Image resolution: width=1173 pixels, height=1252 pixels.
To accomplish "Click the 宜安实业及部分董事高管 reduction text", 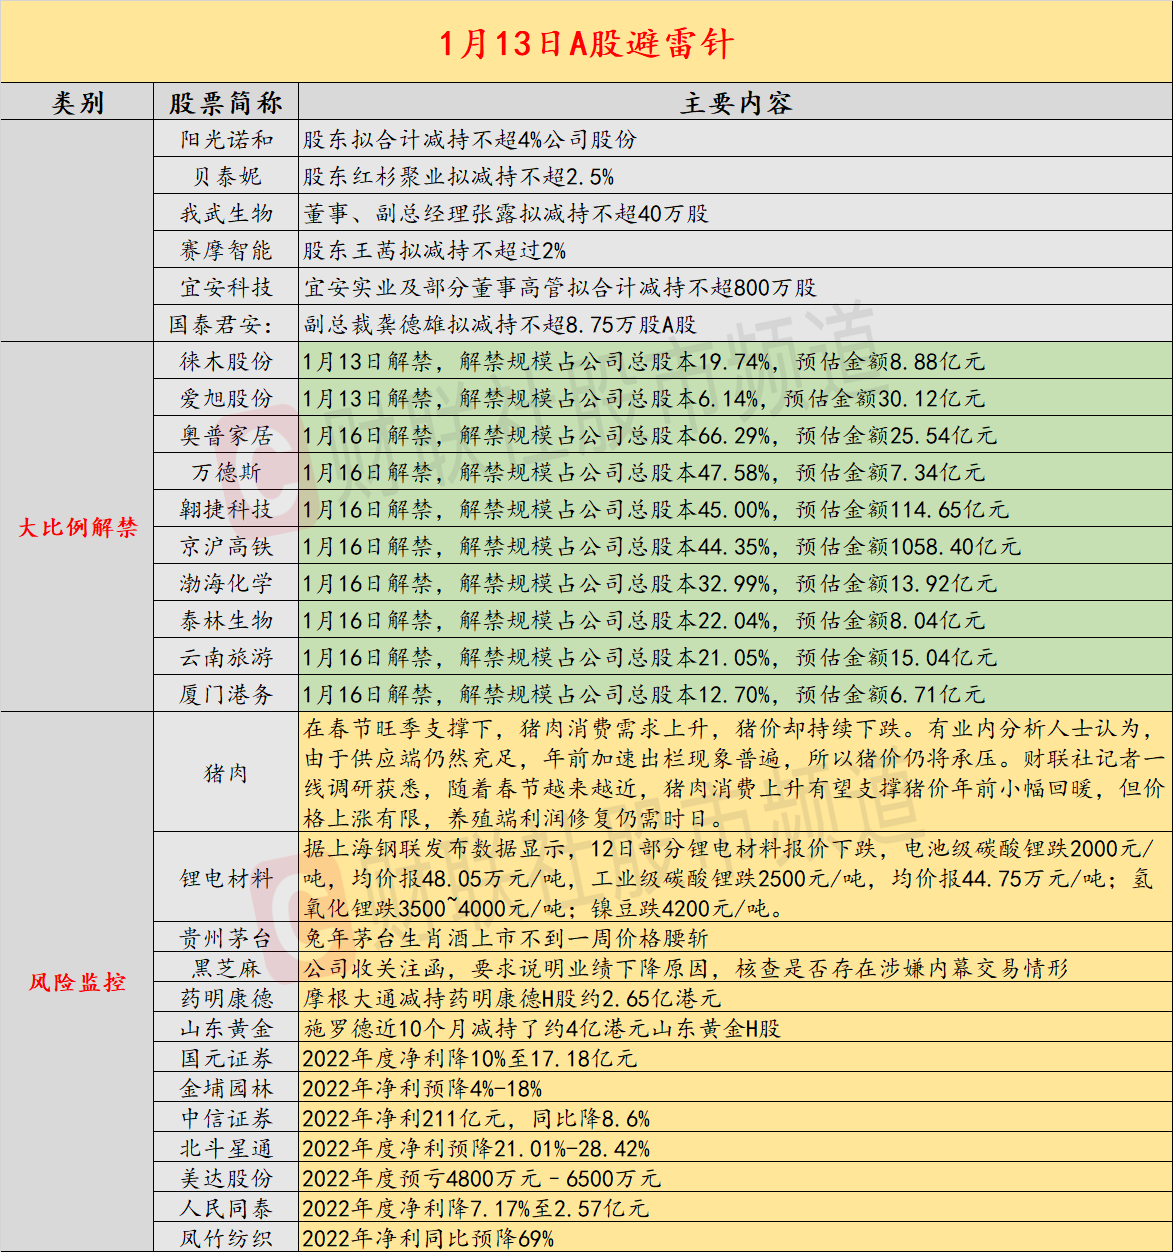I will click(x=560, y=287).
